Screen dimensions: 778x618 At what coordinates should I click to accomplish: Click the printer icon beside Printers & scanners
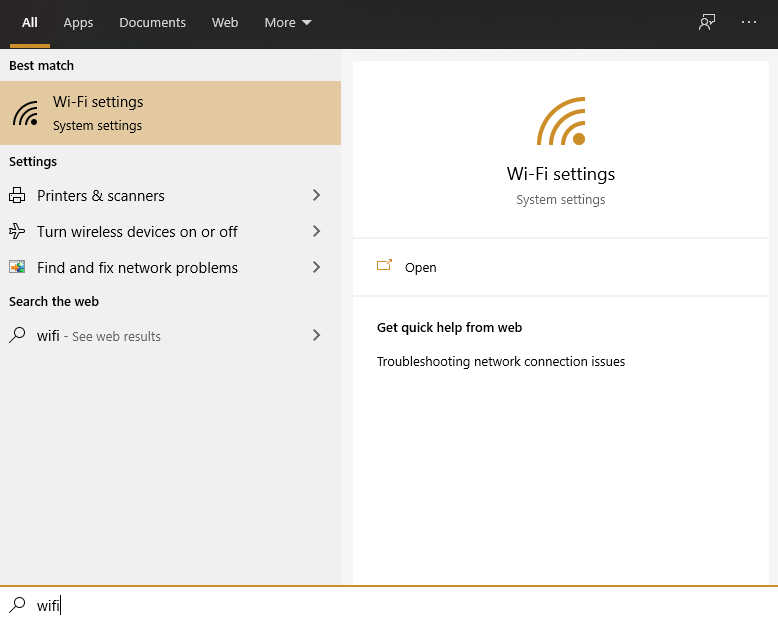point(17,196)
